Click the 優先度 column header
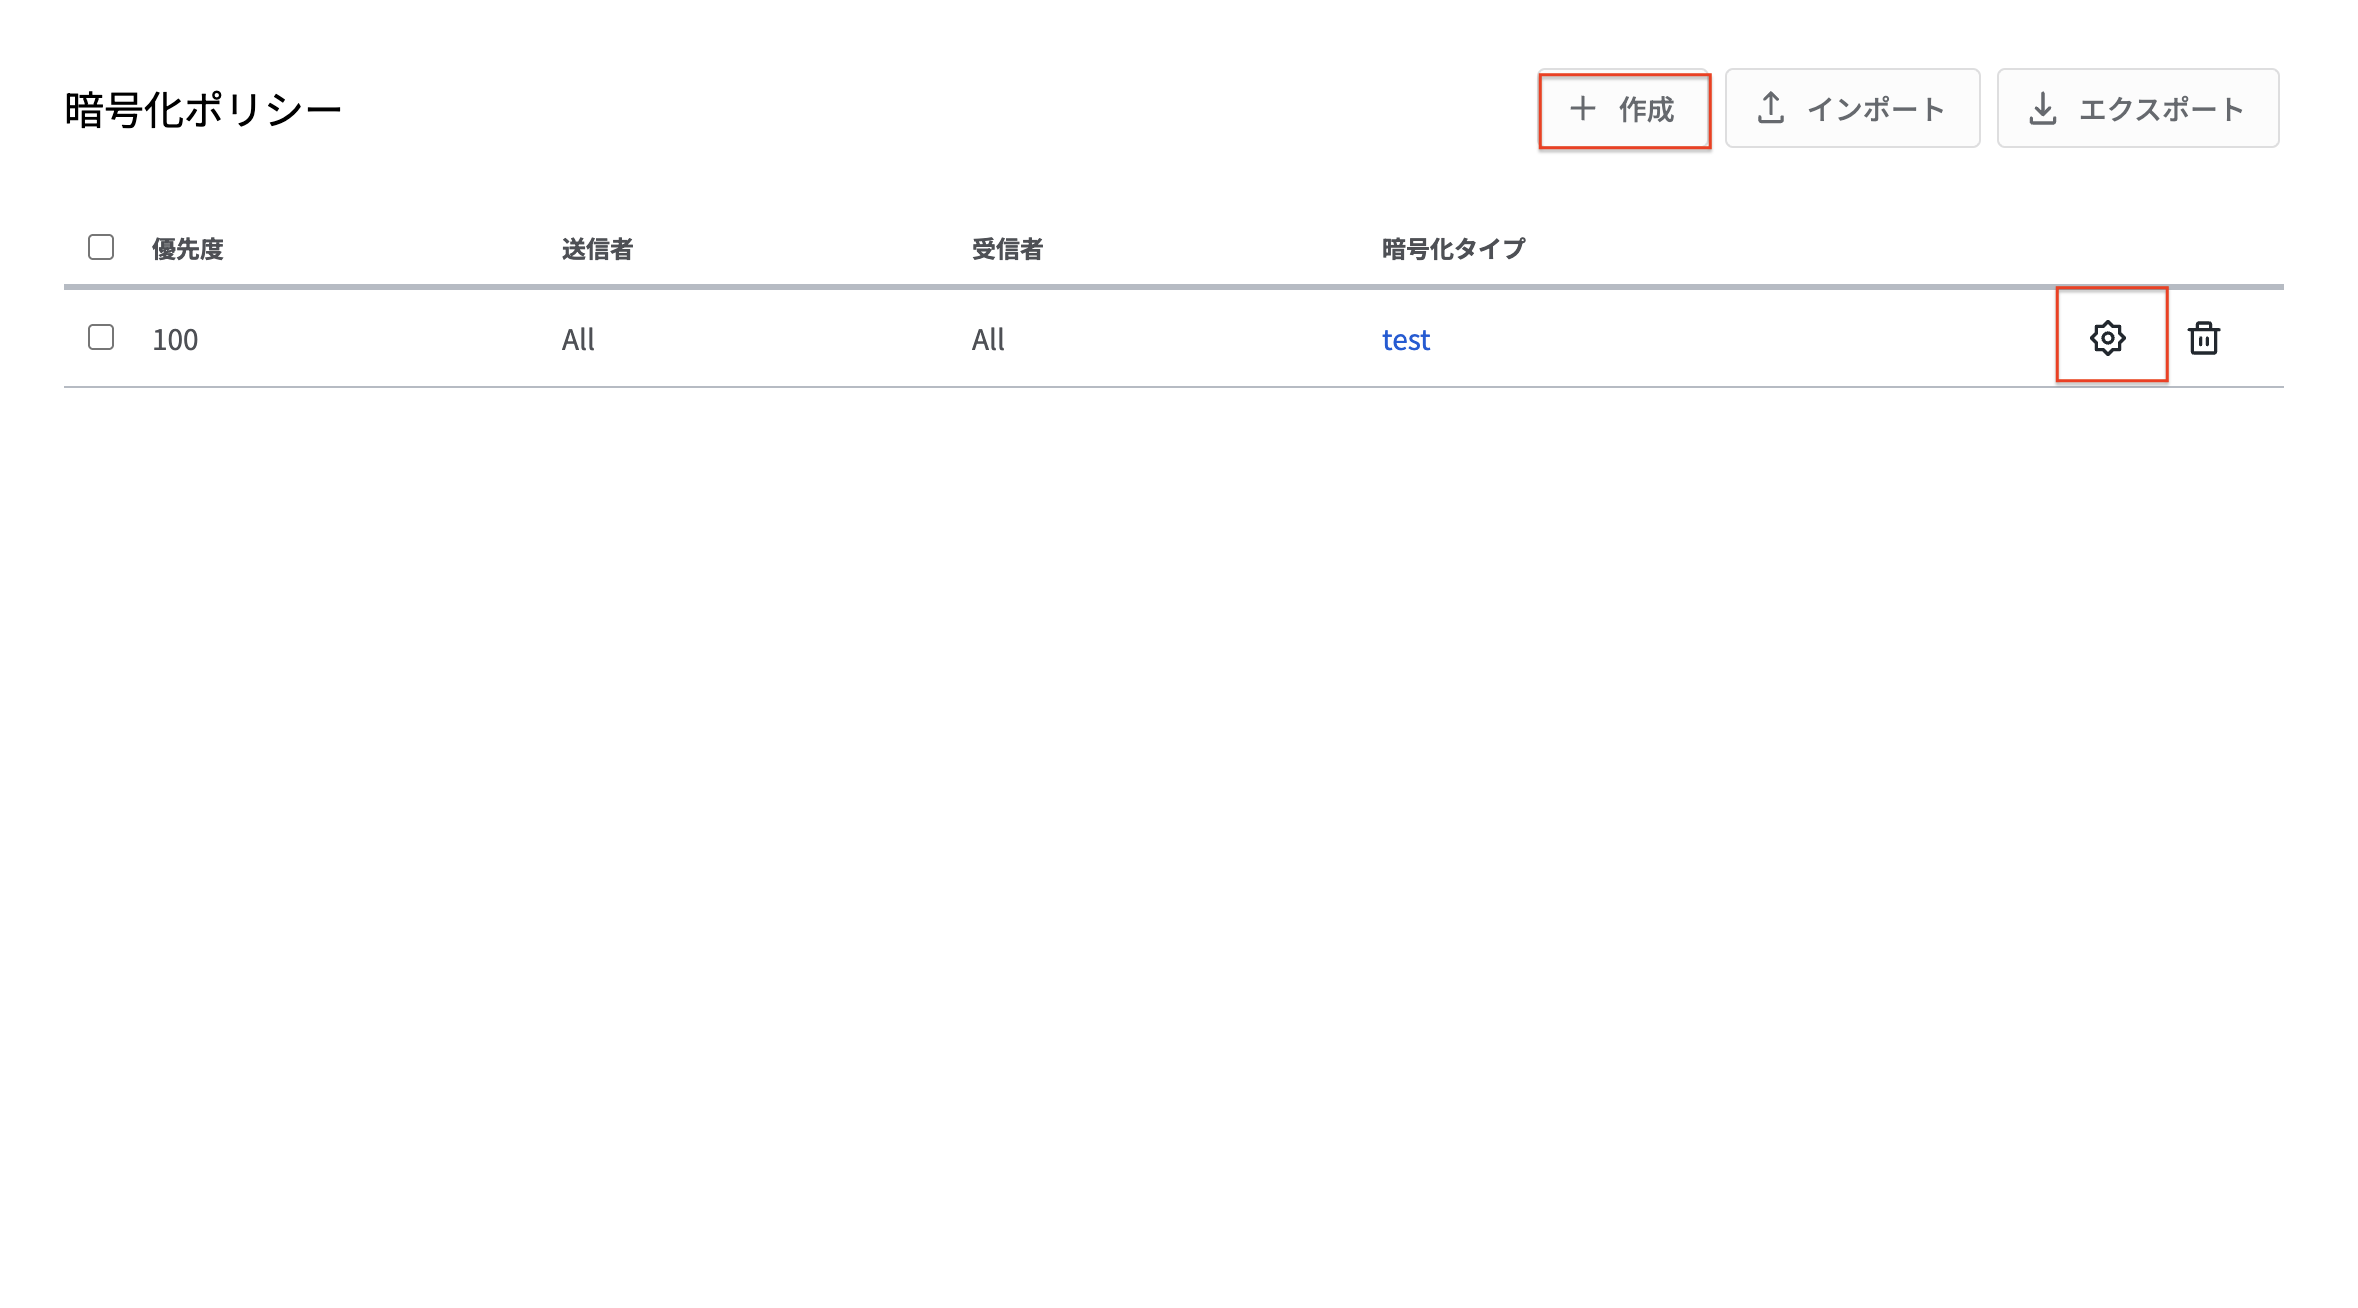Screen dimensions: 2358x1308 (187, 249)
